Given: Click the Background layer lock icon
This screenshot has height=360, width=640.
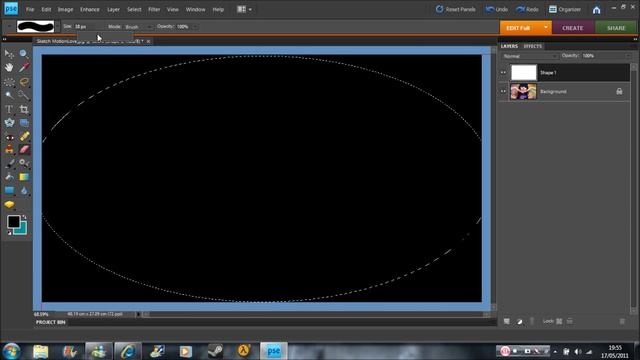Looking at the screenshot, I should pos(619,91).
